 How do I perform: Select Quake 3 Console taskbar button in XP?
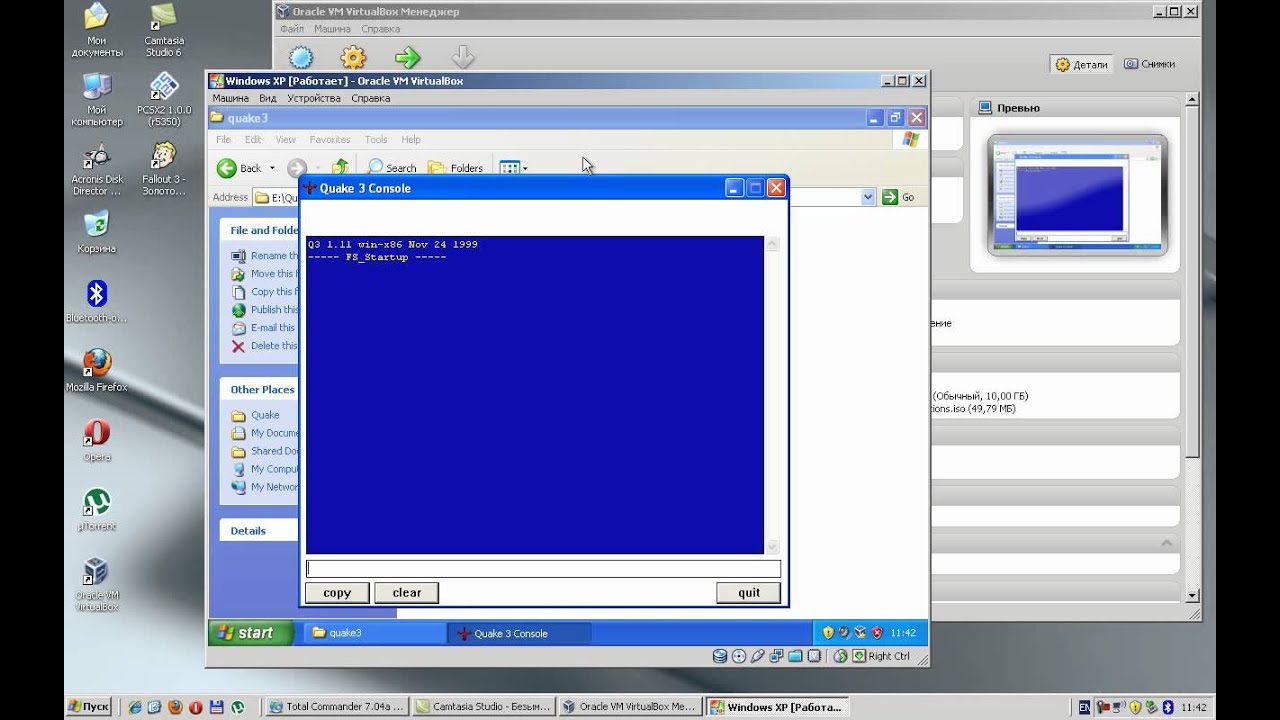tap(520, 633)
